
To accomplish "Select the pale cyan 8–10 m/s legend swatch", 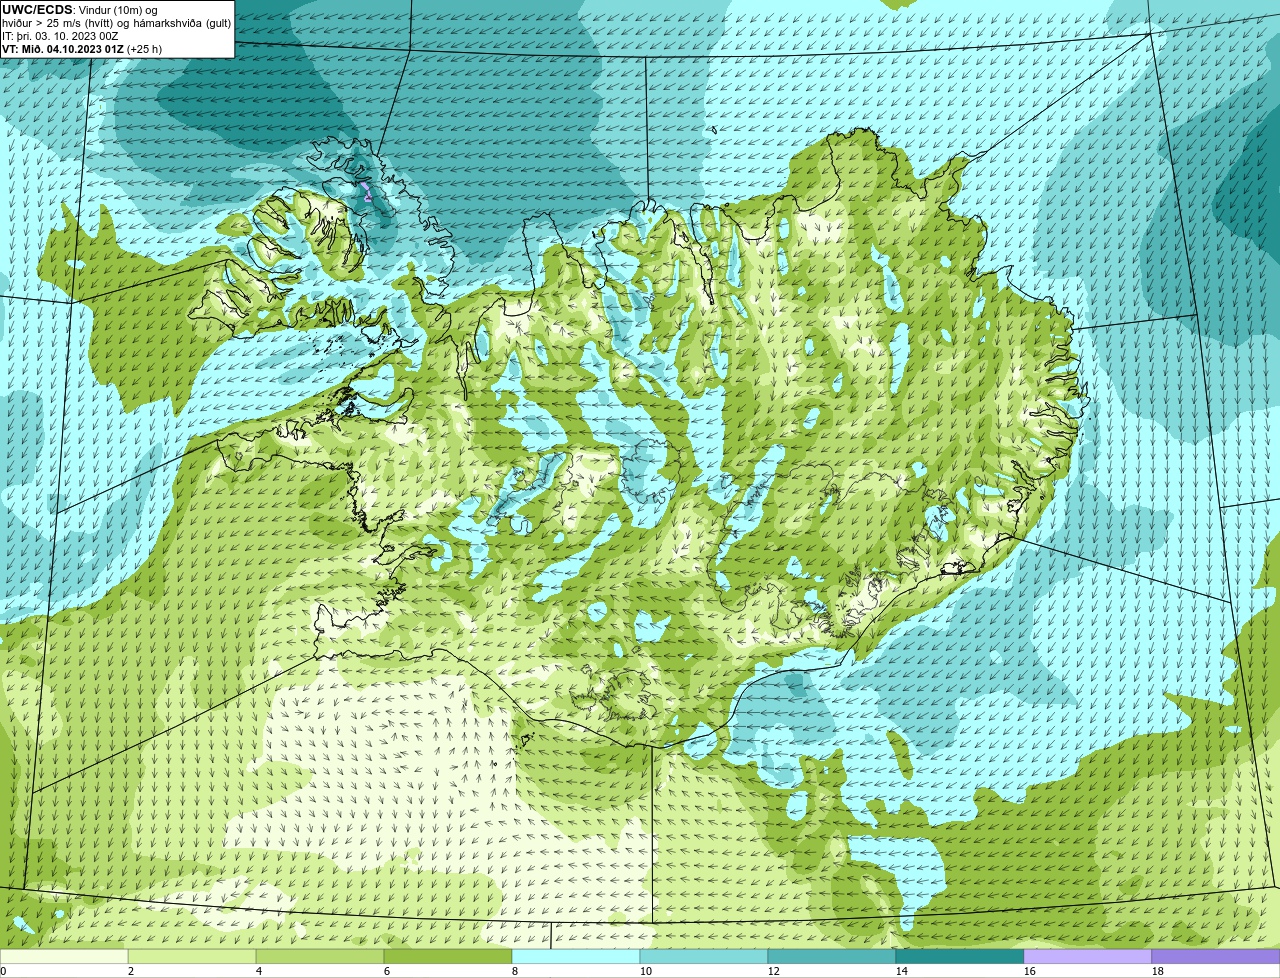I will tap(576, 957).
